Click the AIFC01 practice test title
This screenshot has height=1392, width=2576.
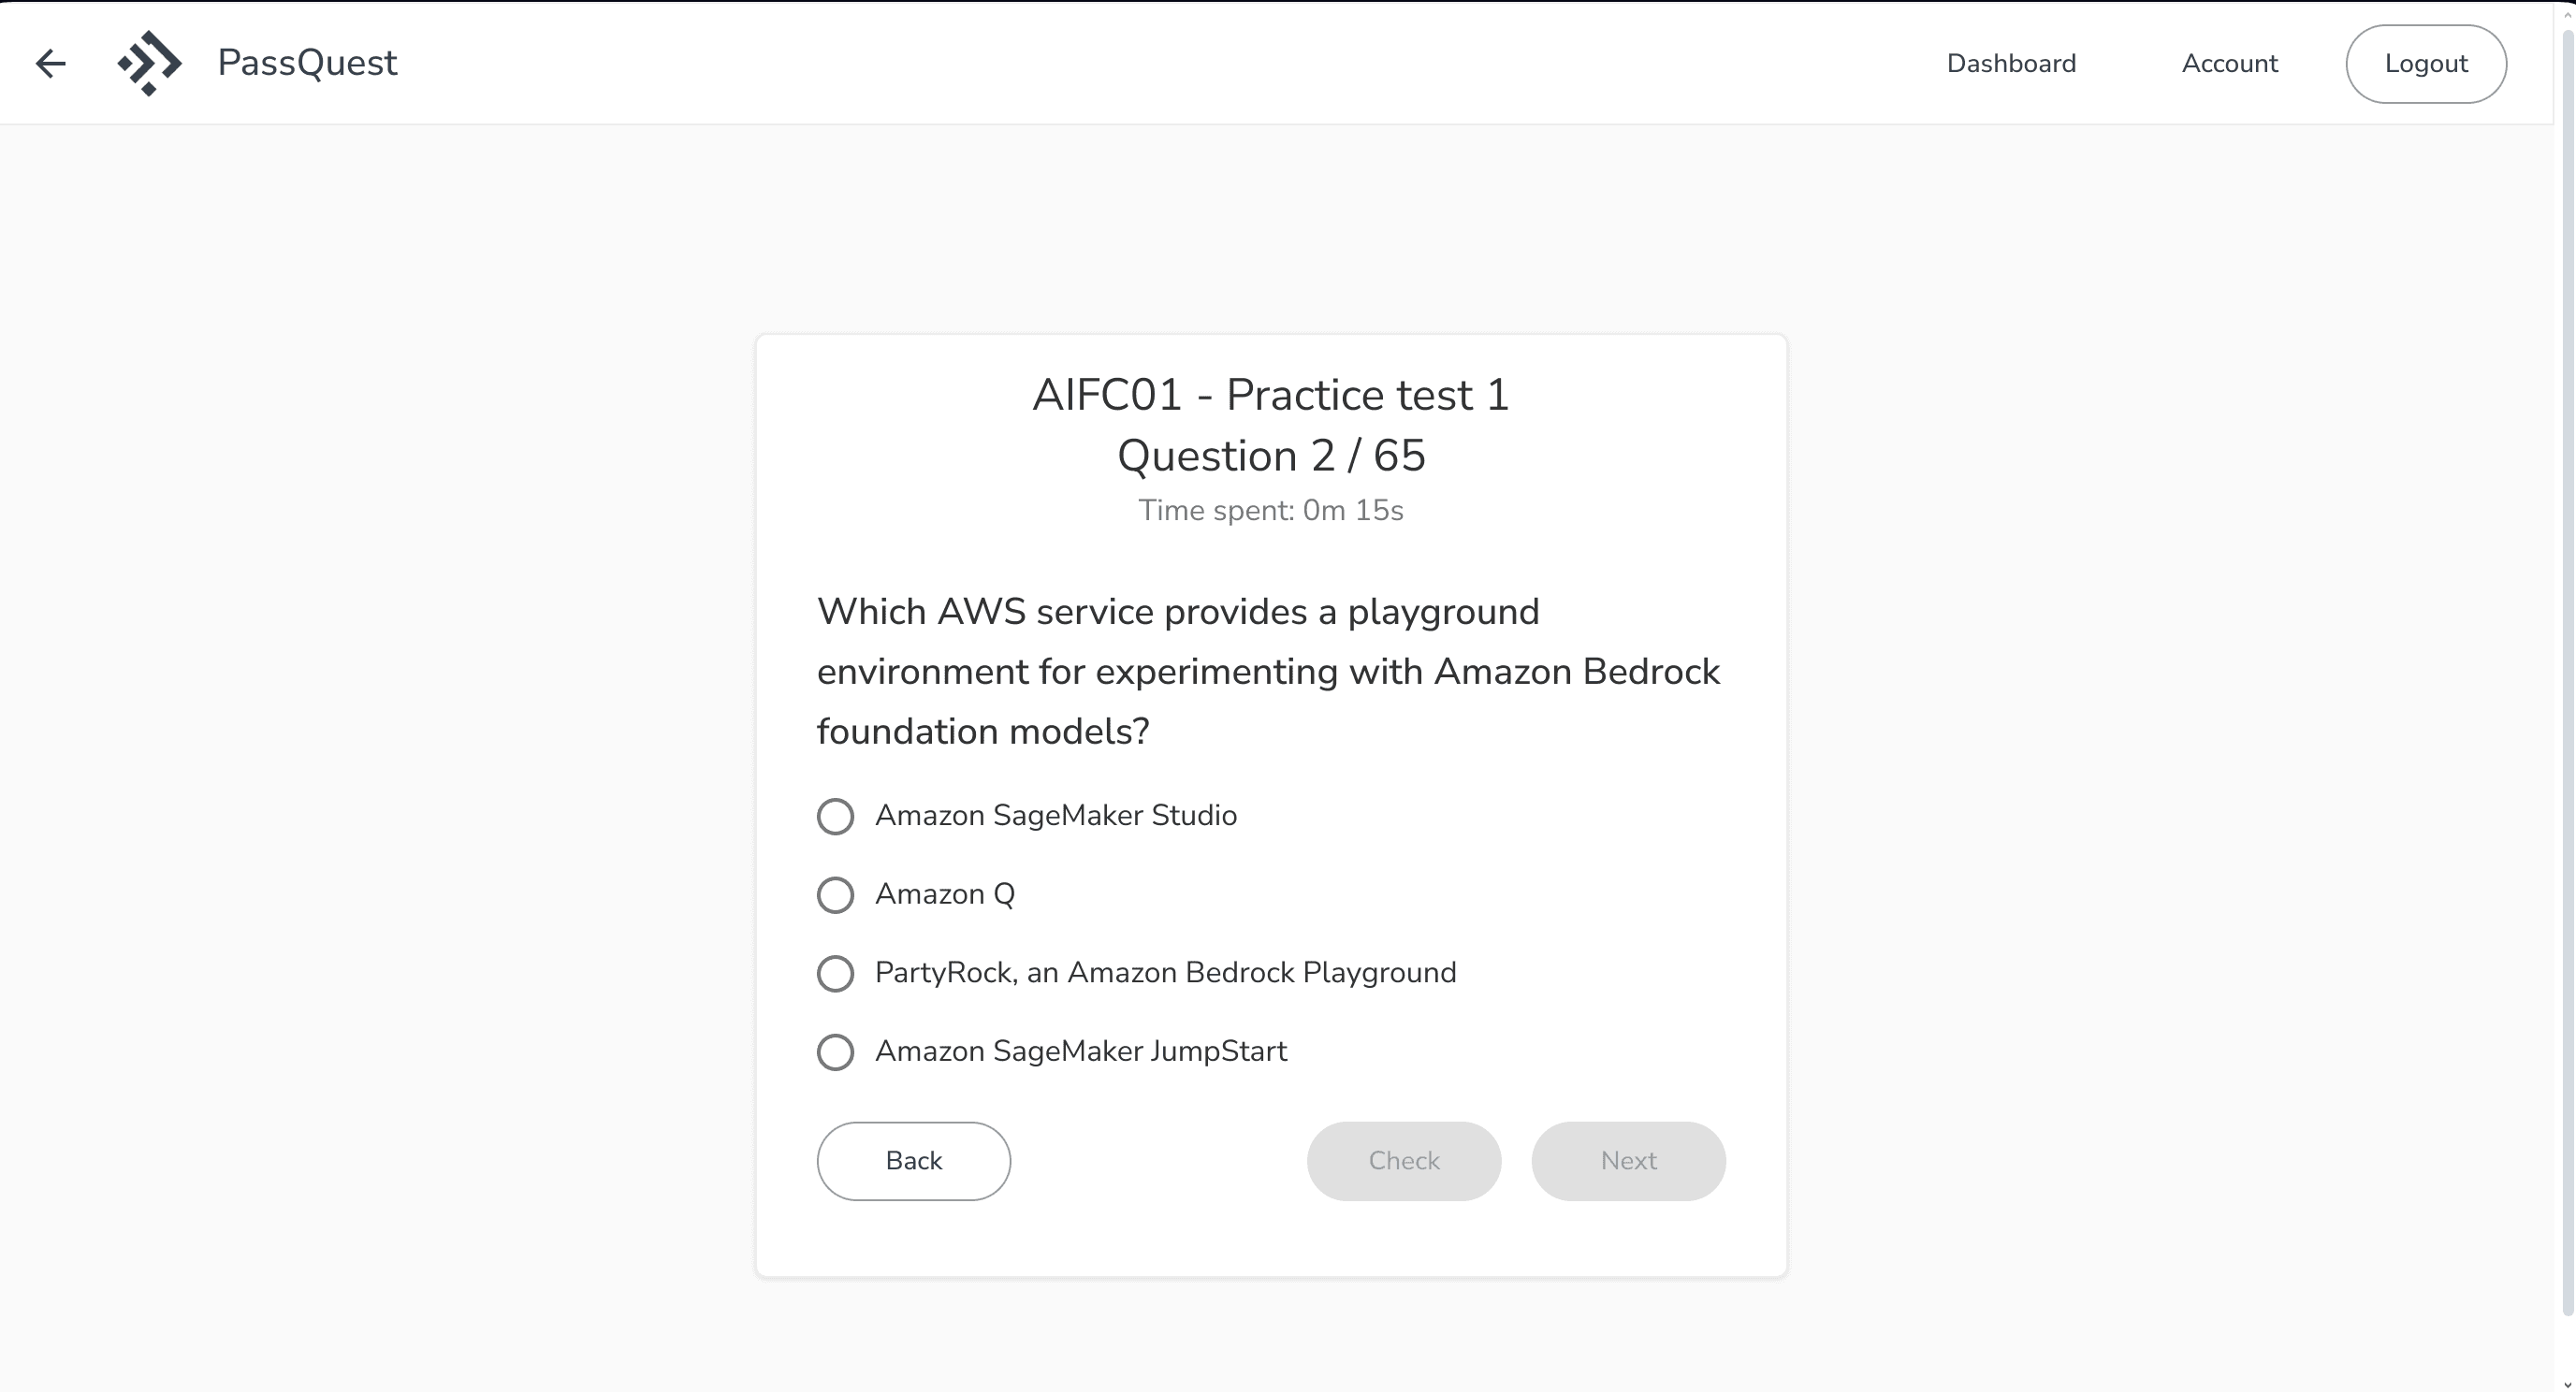coord(1271,394)
